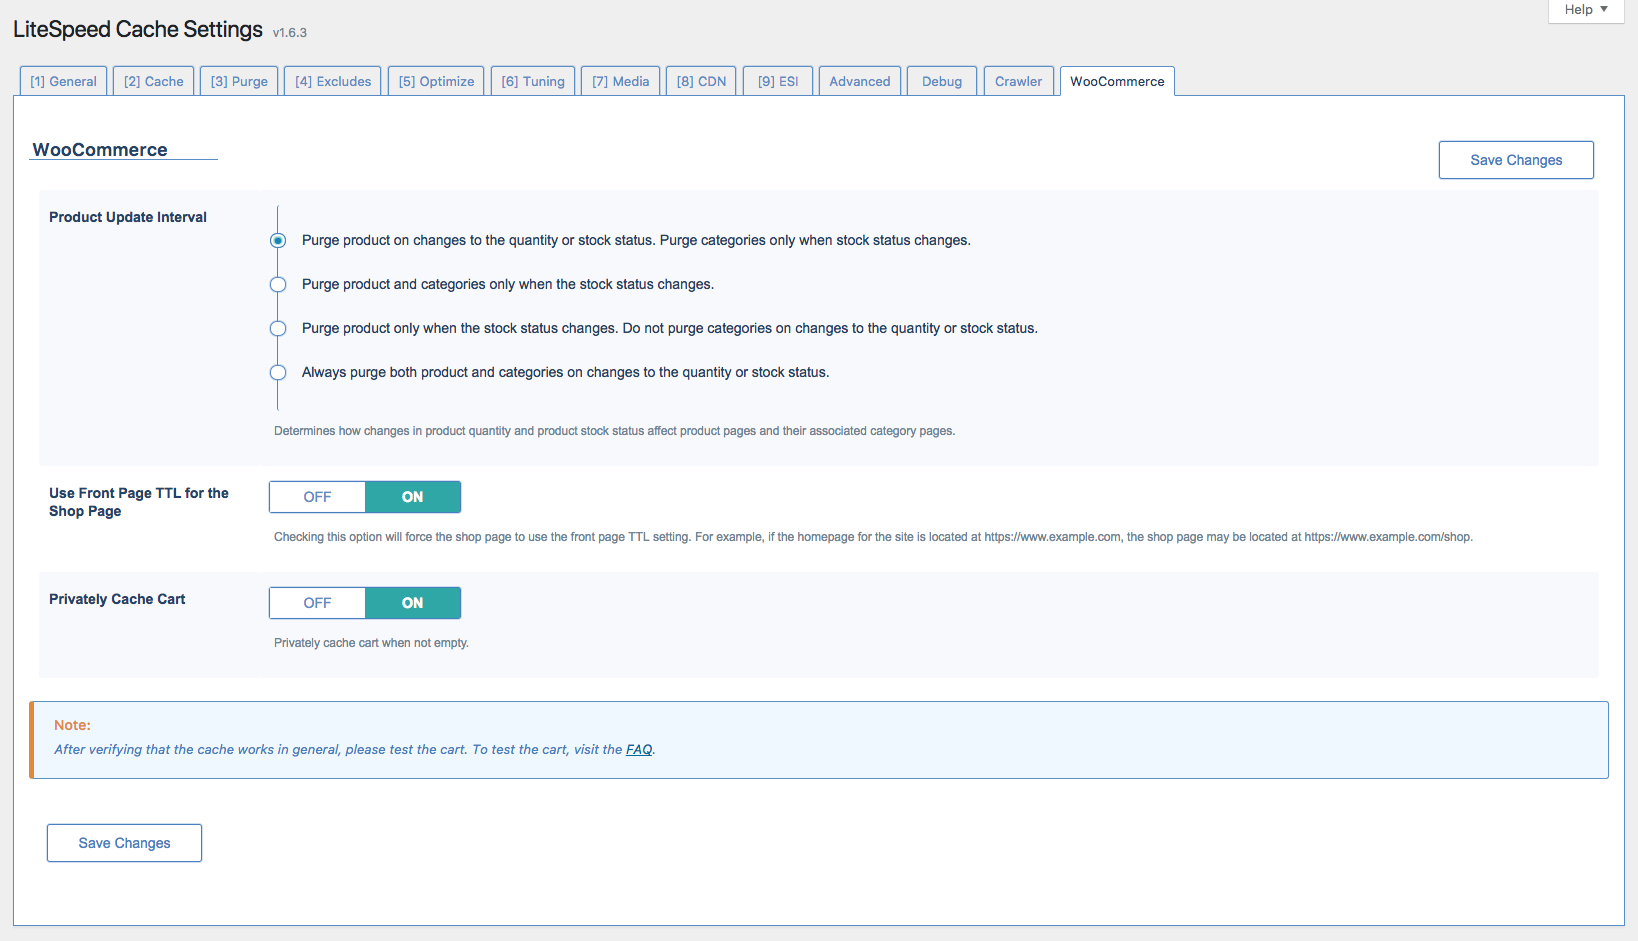
Task: Select purge product on quantity or stock changes
Action: 278,241
